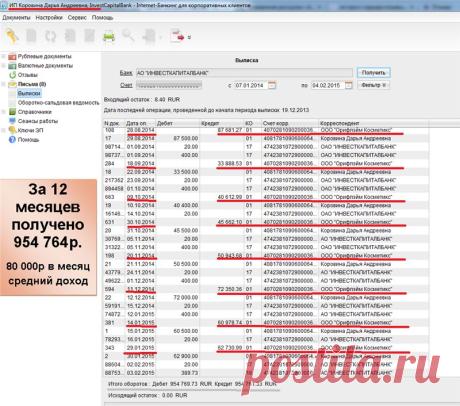The image size is (460, 406).
Task: Open the end date calendar picker
Action: [x=348, y=85]
